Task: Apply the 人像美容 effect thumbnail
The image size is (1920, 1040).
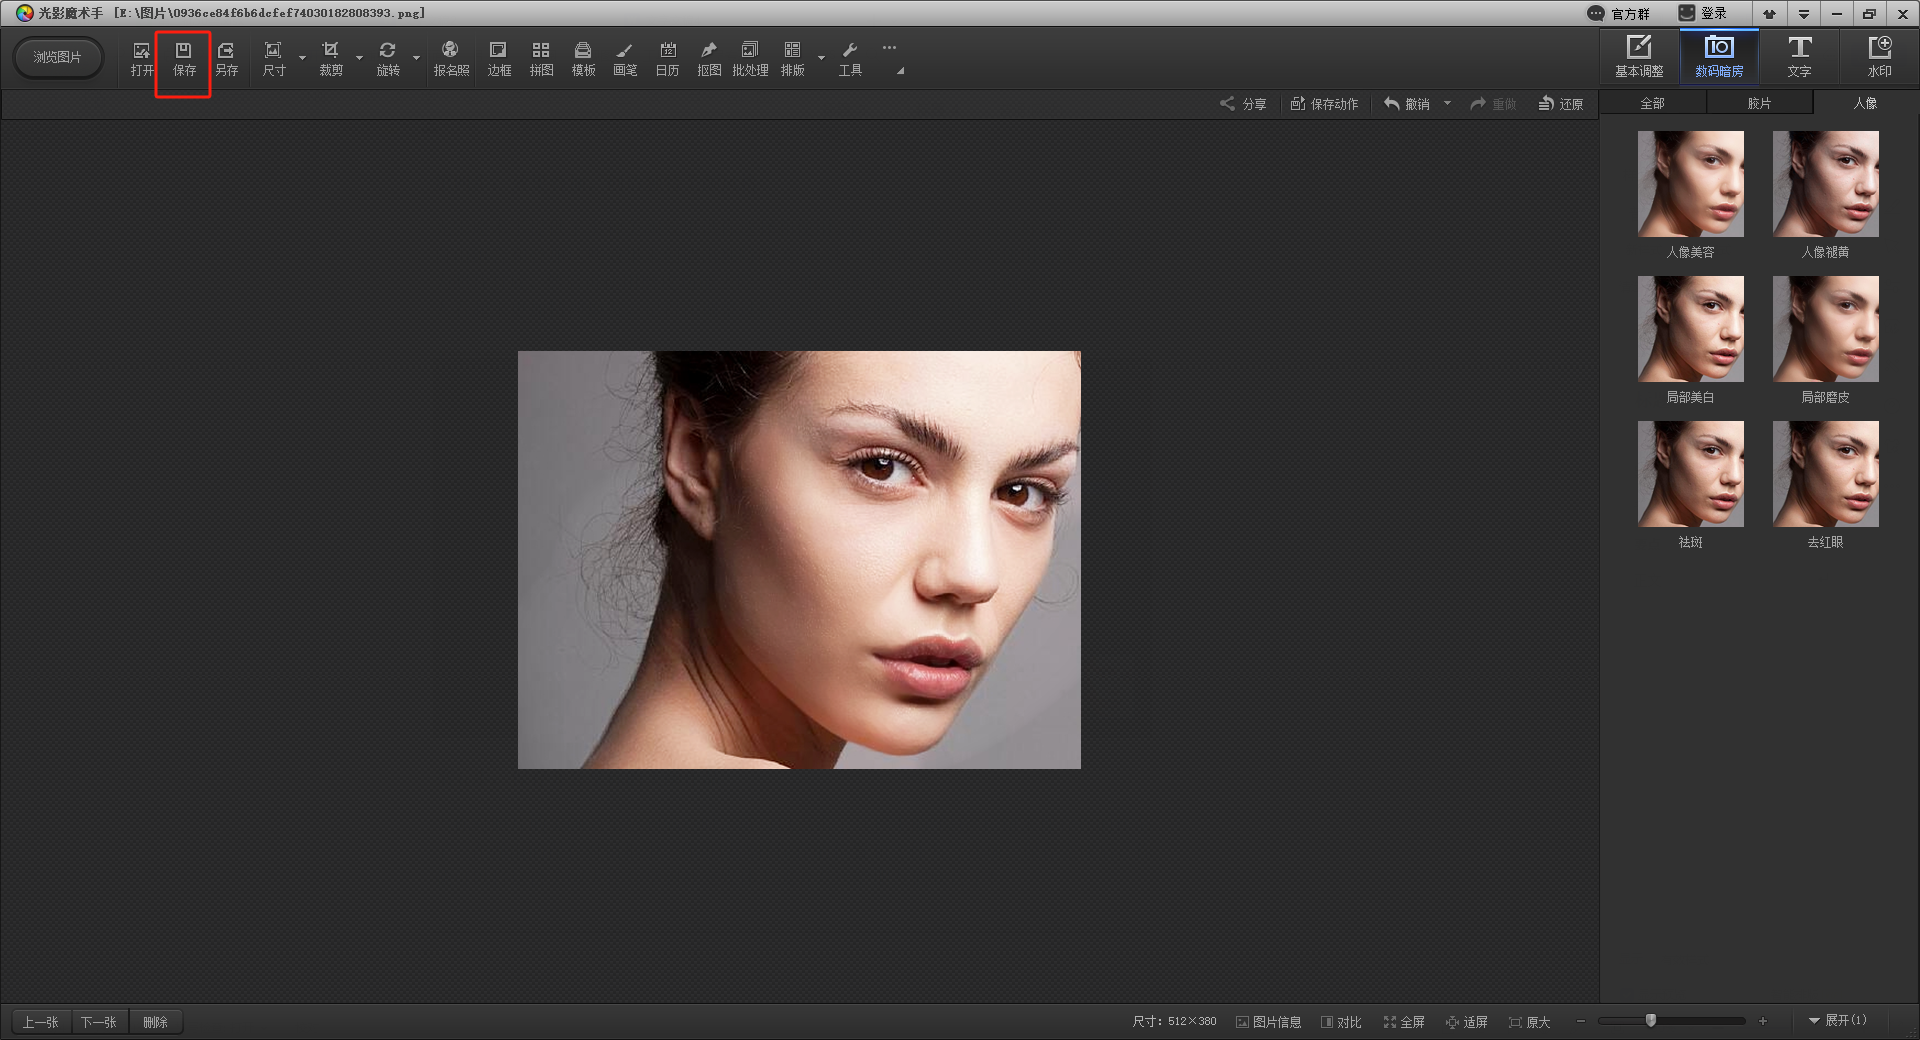Action: point(1690,184)
